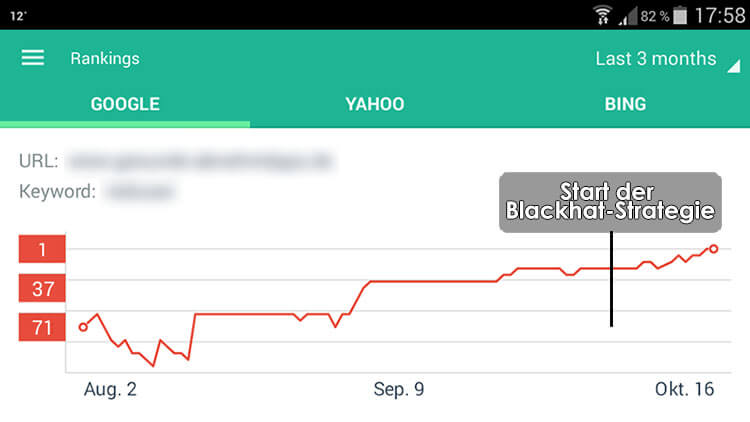Tap the cellular signal strength icon
The height and width of the screenshot is (422, 750).
coord(628,15)
